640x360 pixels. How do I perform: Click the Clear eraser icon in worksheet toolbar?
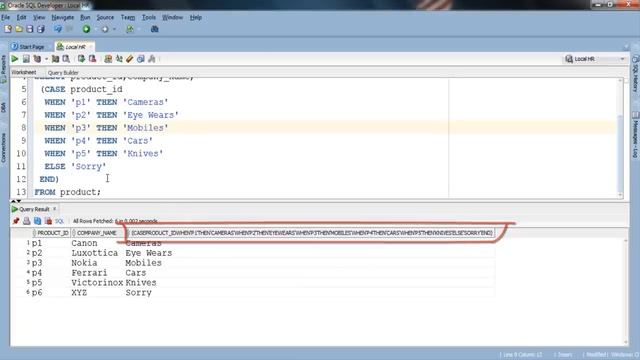130,59
